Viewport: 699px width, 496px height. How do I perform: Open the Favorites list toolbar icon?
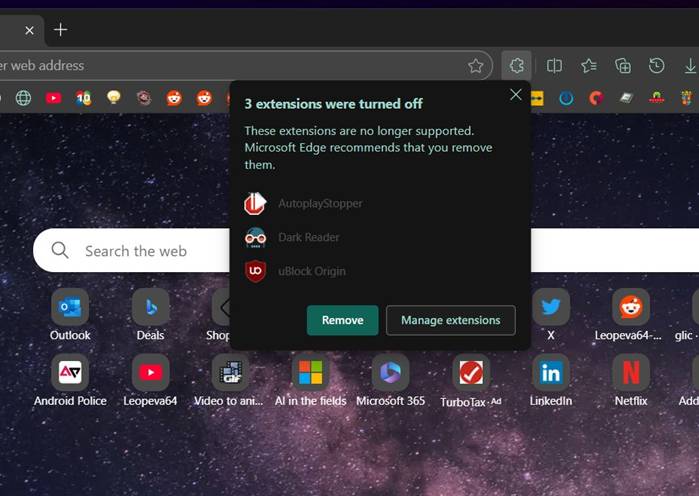pyautogui.click(x=589, y=65)
